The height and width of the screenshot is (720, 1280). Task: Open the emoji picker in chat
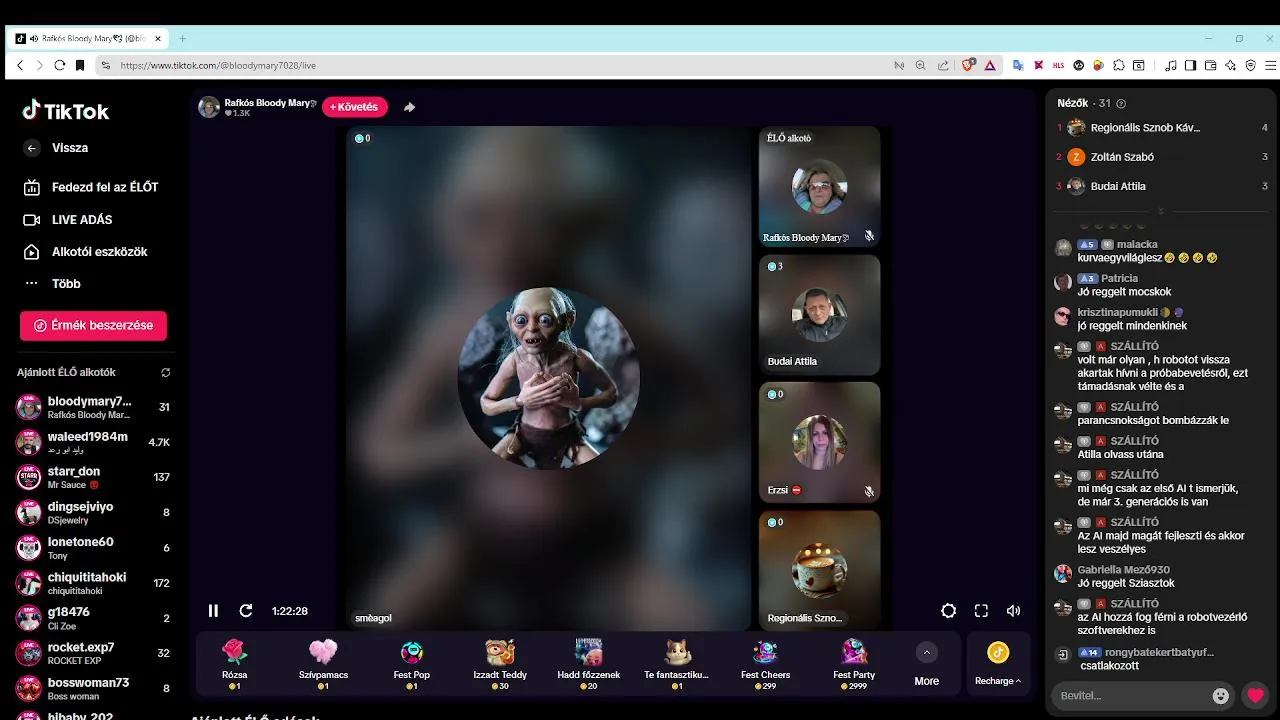(1220, 696)
